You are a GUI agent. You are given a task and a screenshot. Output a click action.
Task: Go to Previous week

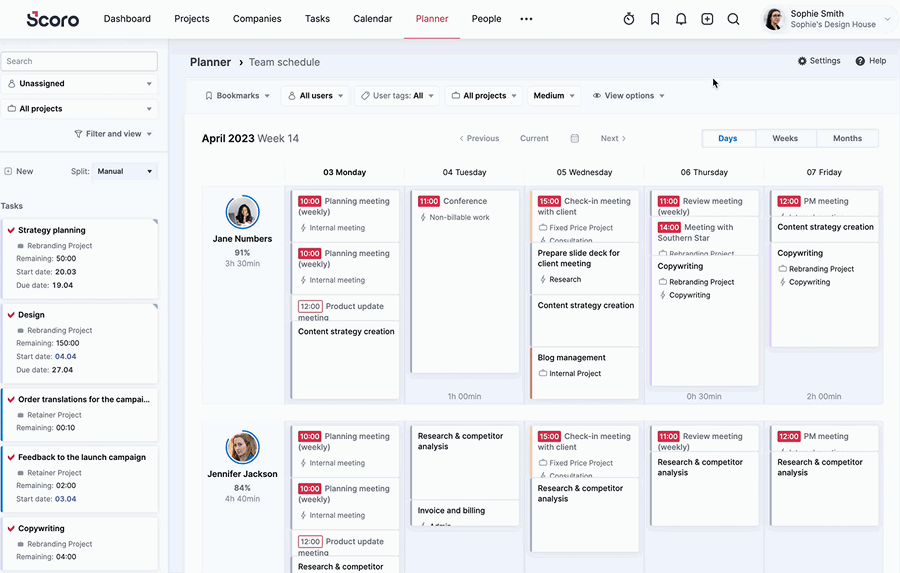click(x=479, y=138)
